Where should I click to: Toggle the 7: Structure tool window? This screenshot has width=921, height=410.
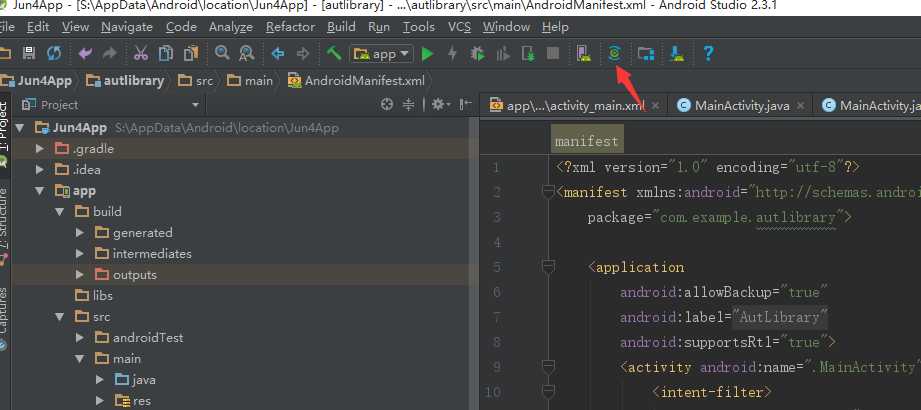click(x=5, y=224)
